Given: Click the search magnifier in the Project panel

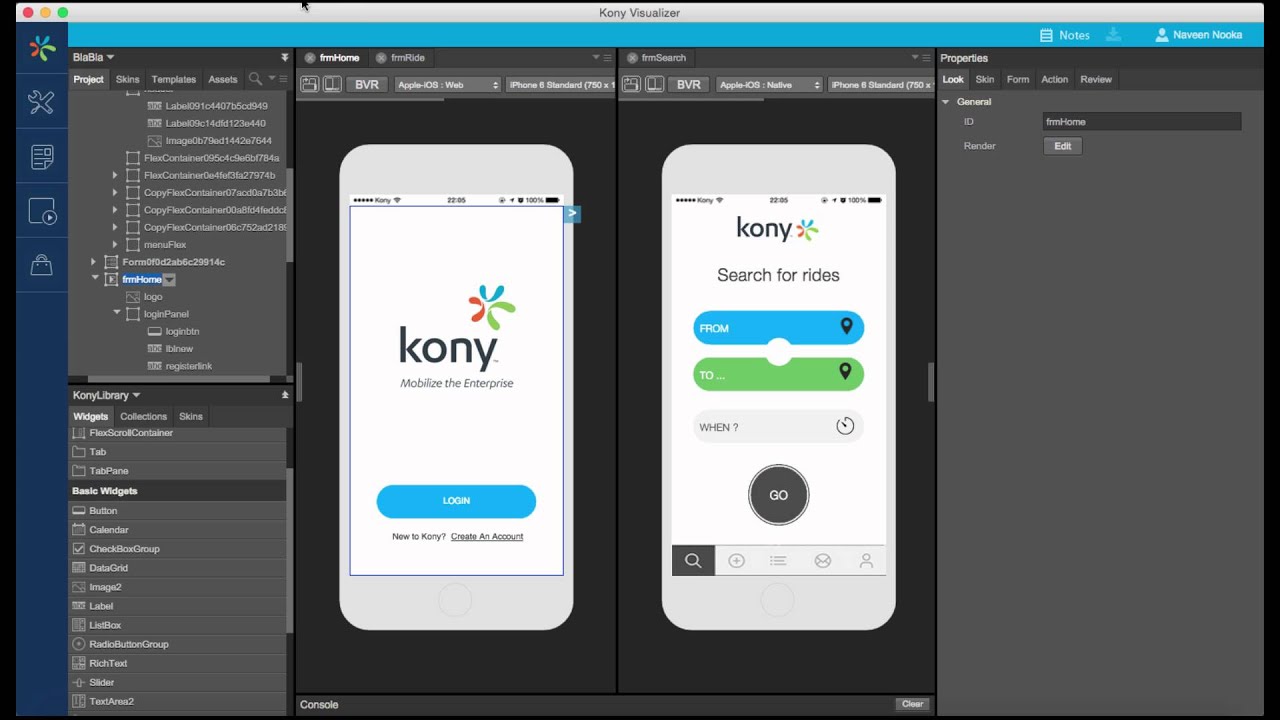Looking at the screenshot, I should coord(255,79).
